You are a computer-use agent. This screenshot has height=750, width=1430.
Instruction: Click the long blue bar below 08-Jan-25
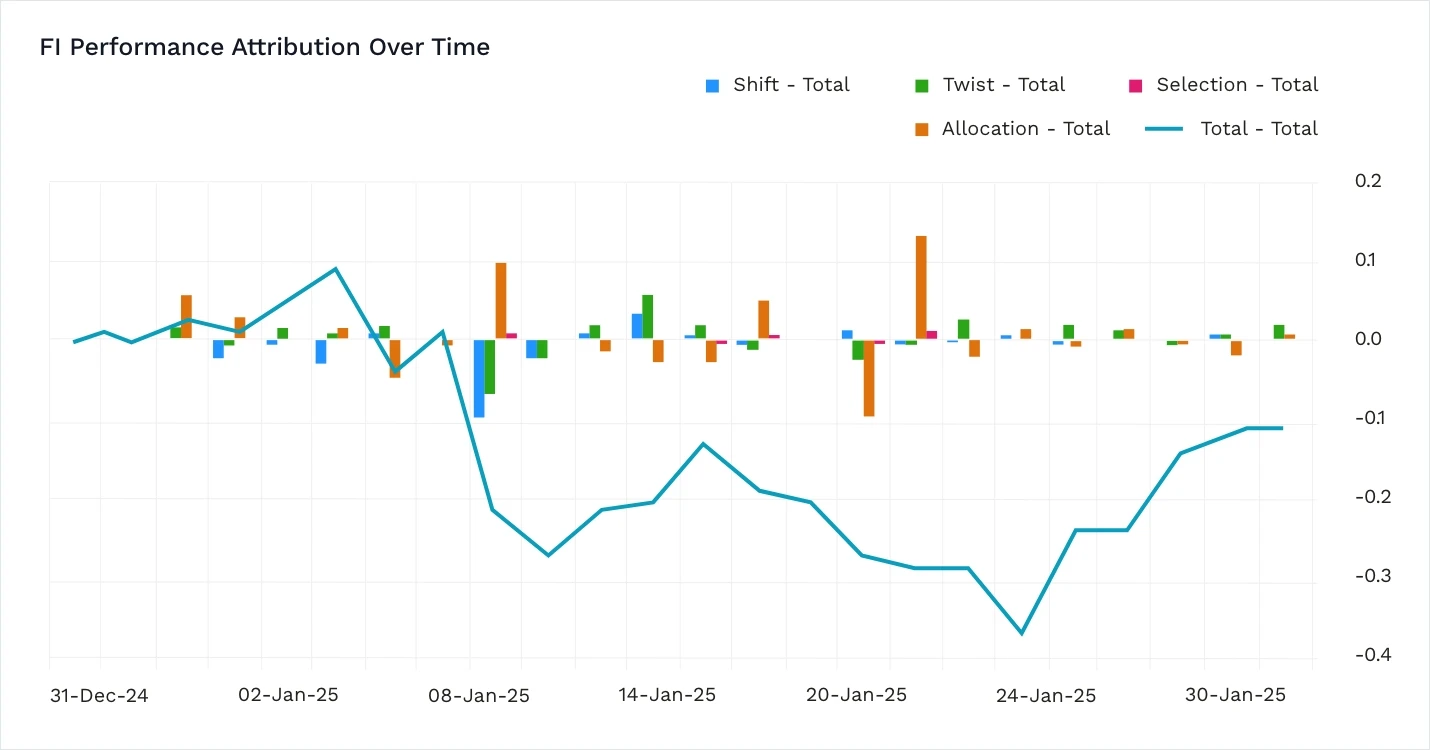[478, 380]
